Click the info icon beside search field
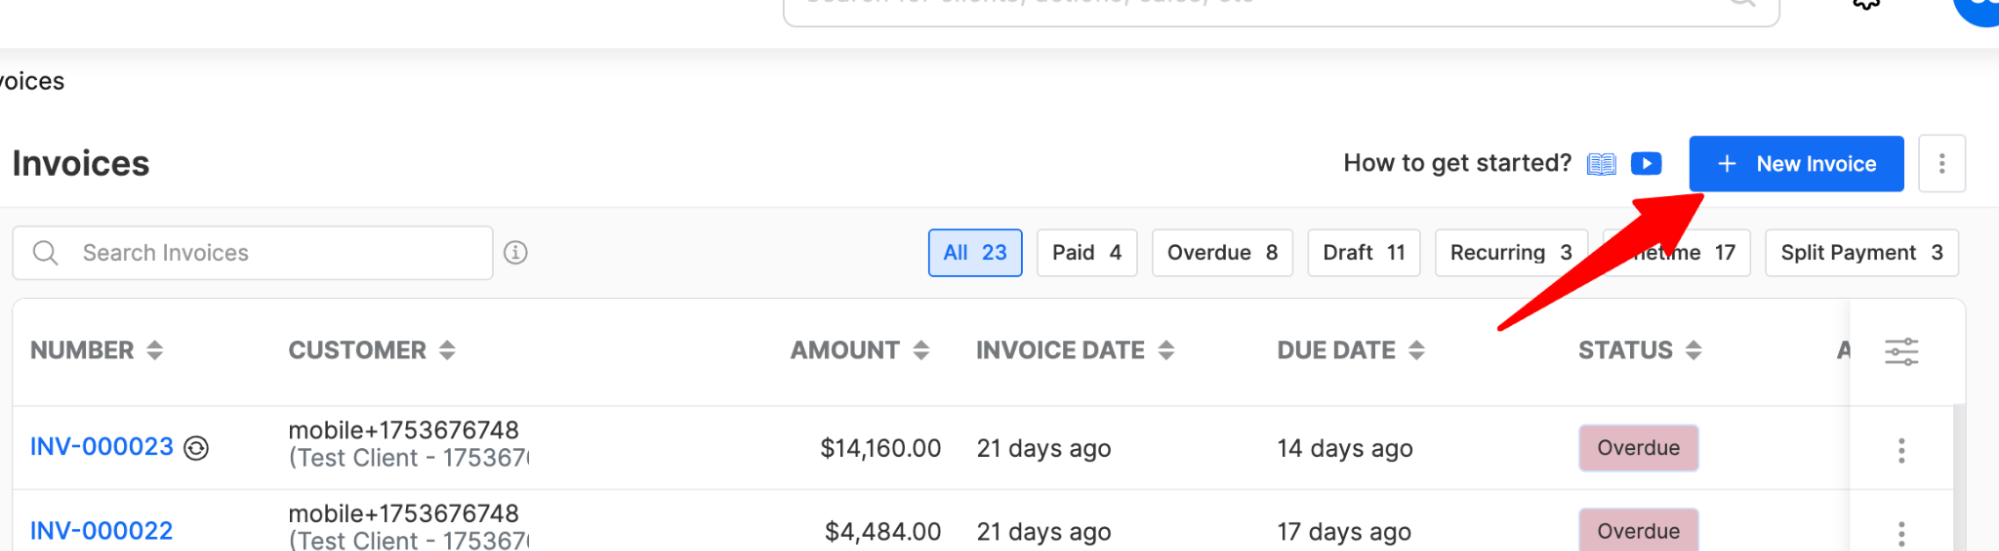Screen dimensions: 1999x551 [515, 253]
